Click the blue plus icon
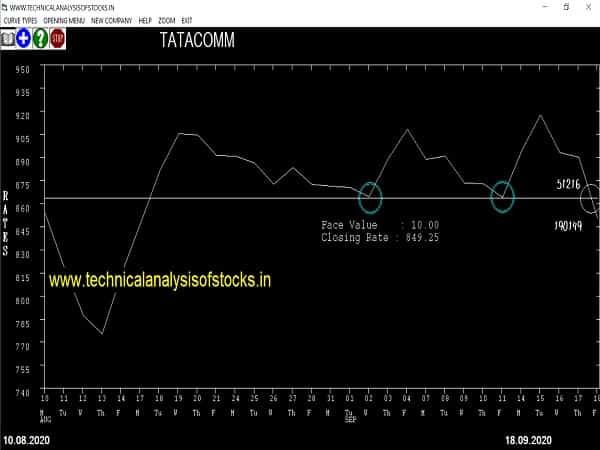The image size is (600, 450). coord(24,38)
